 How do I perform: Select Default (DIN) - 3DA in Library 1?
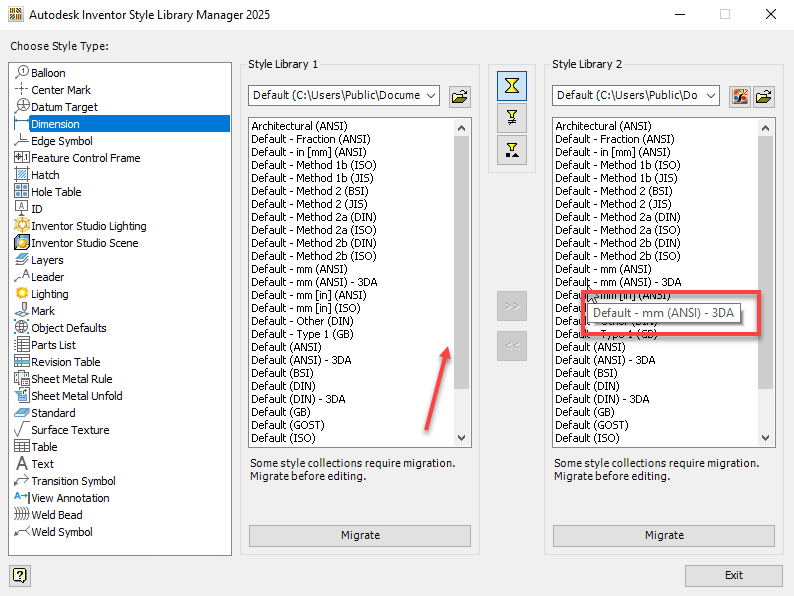298,399
